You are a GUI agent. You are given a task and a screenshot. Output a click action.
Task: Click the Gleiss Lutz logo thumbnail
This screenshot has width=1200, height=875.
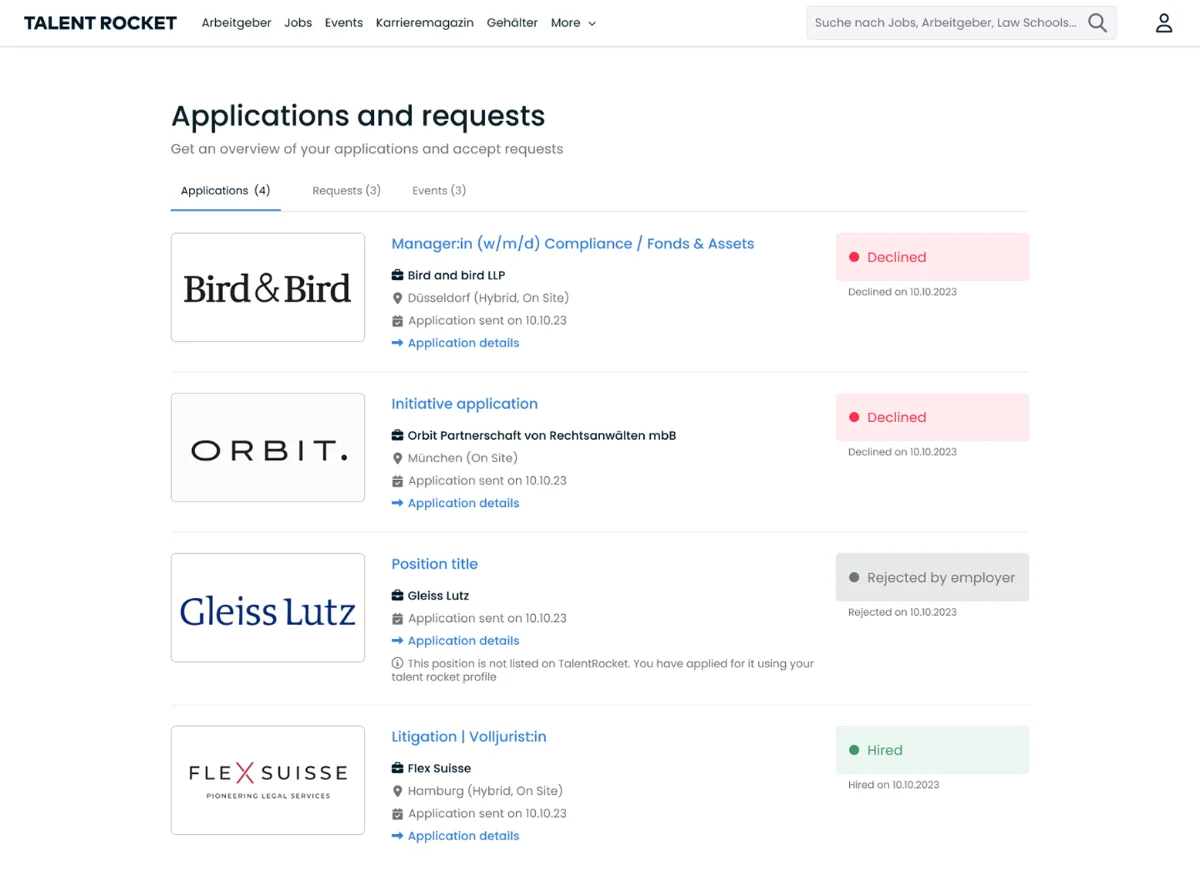[268, 608]
